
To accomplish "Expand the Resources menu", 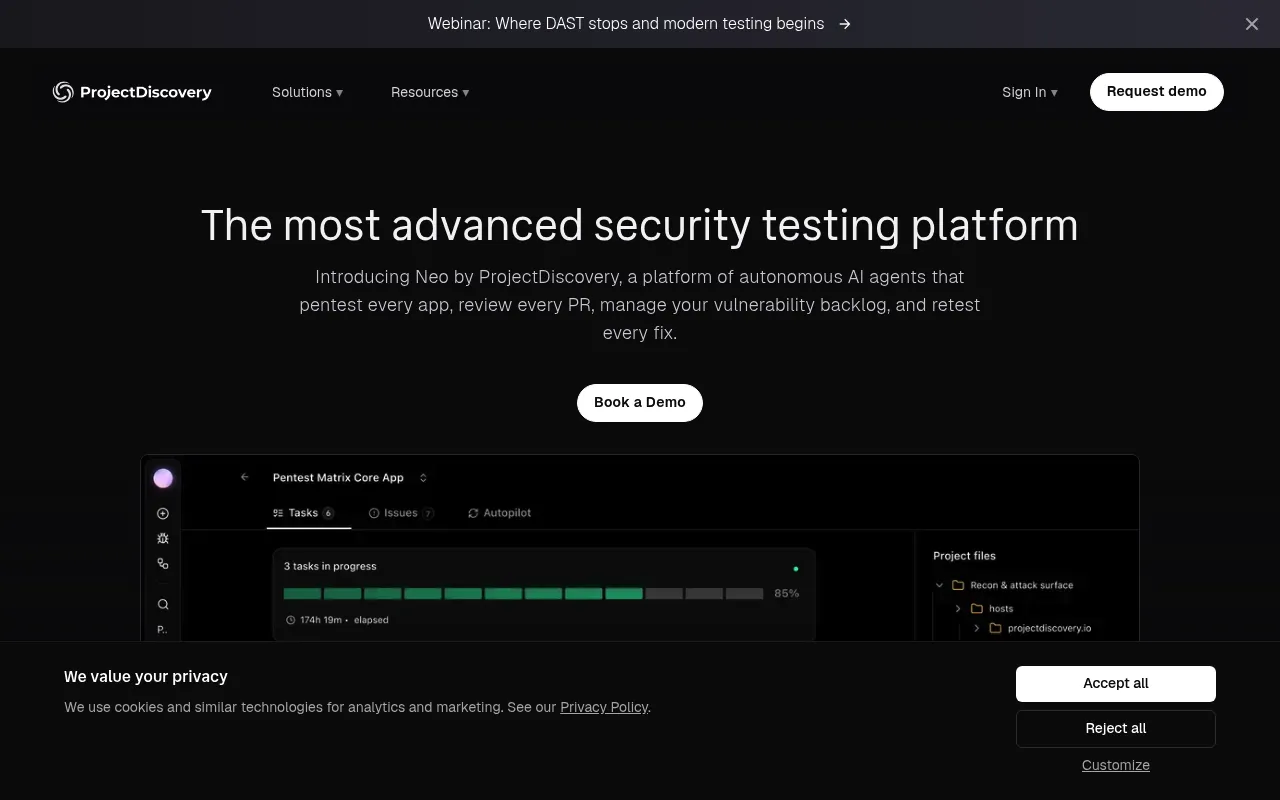I will tap(430, 92).
